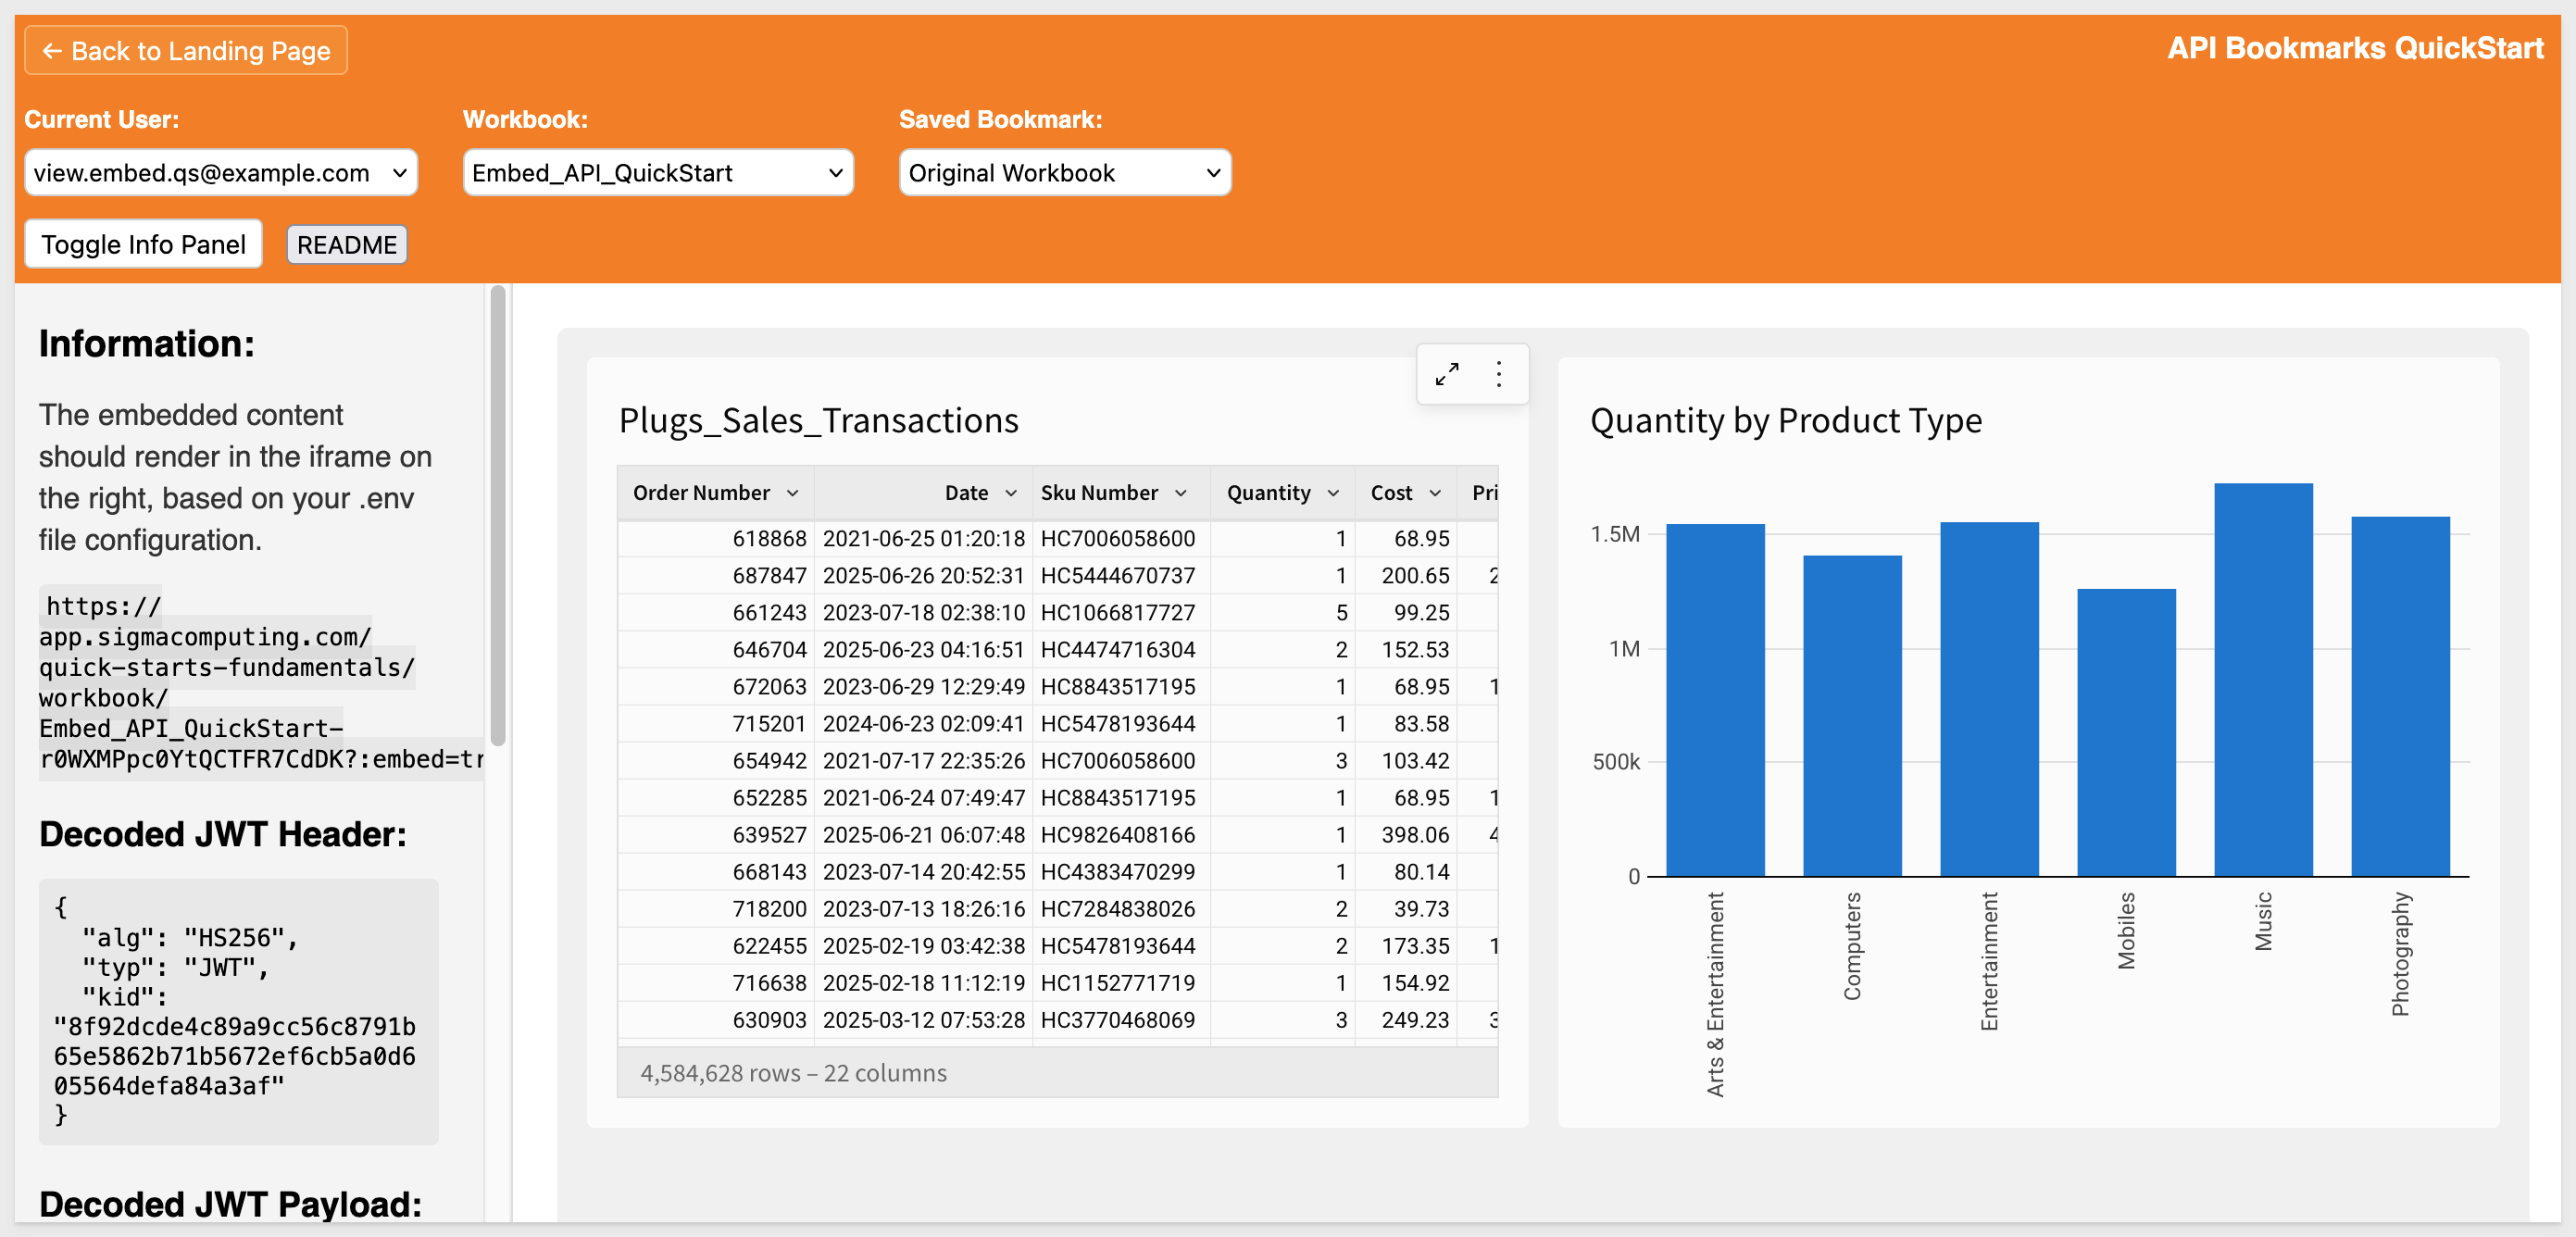
Task: Open the Workbook dropdown selector
Action: point(657,172)
